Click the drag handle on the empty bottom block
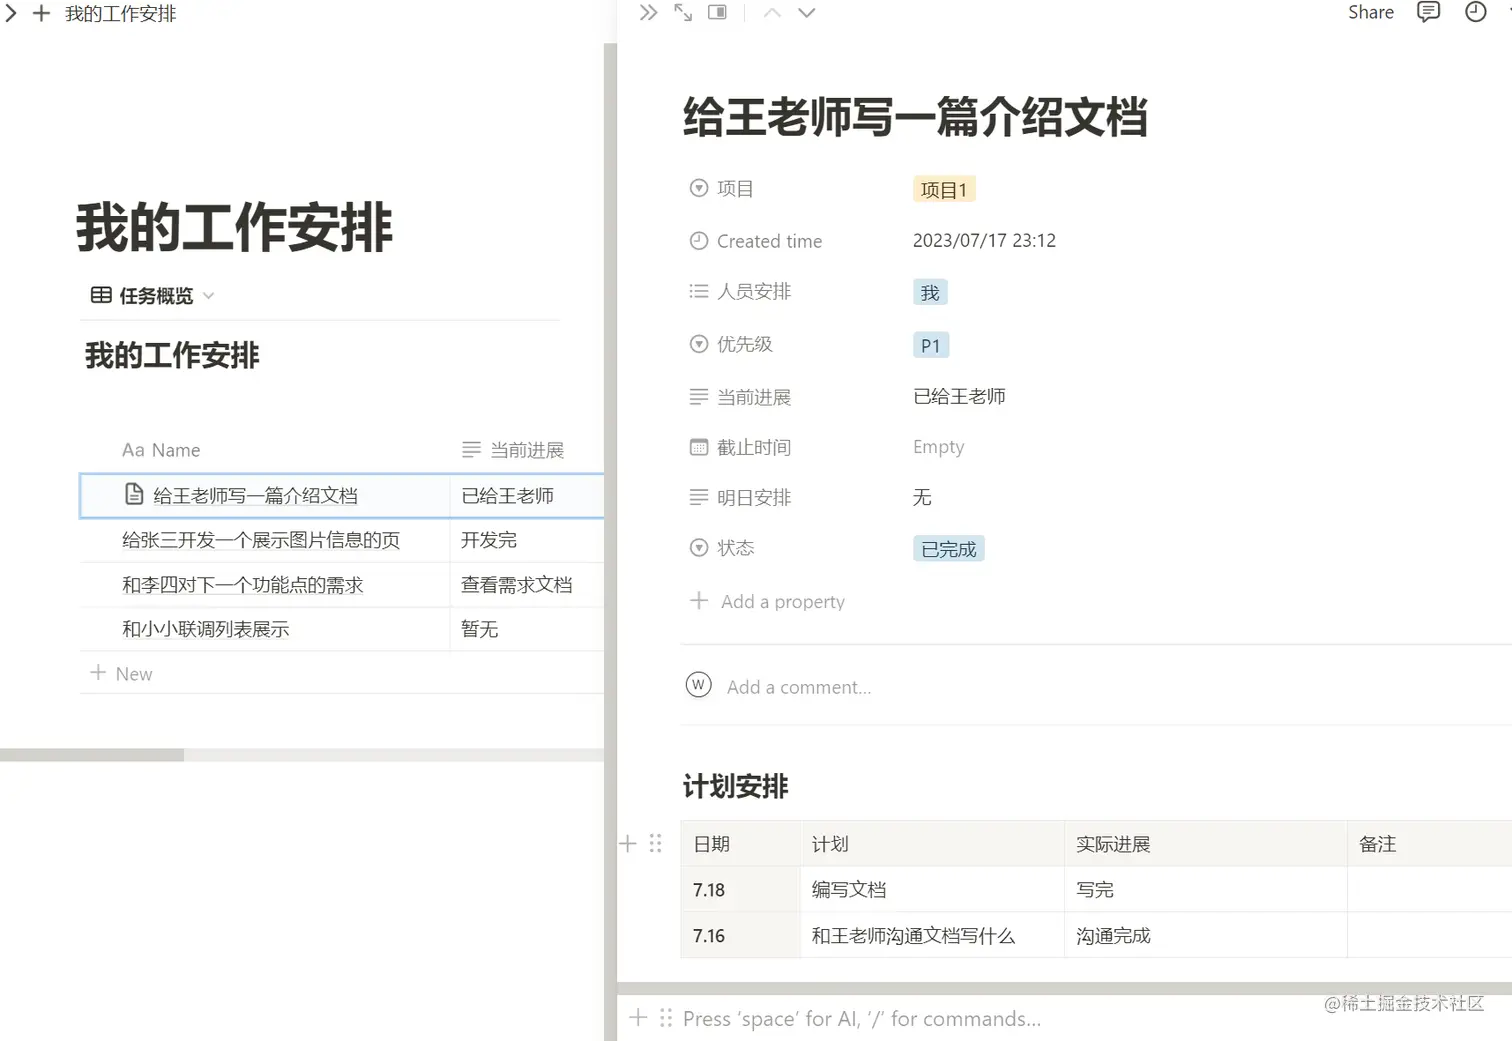This screenshot has height=1041, width=1512. pyautogui.click(x=666, y=1018)
